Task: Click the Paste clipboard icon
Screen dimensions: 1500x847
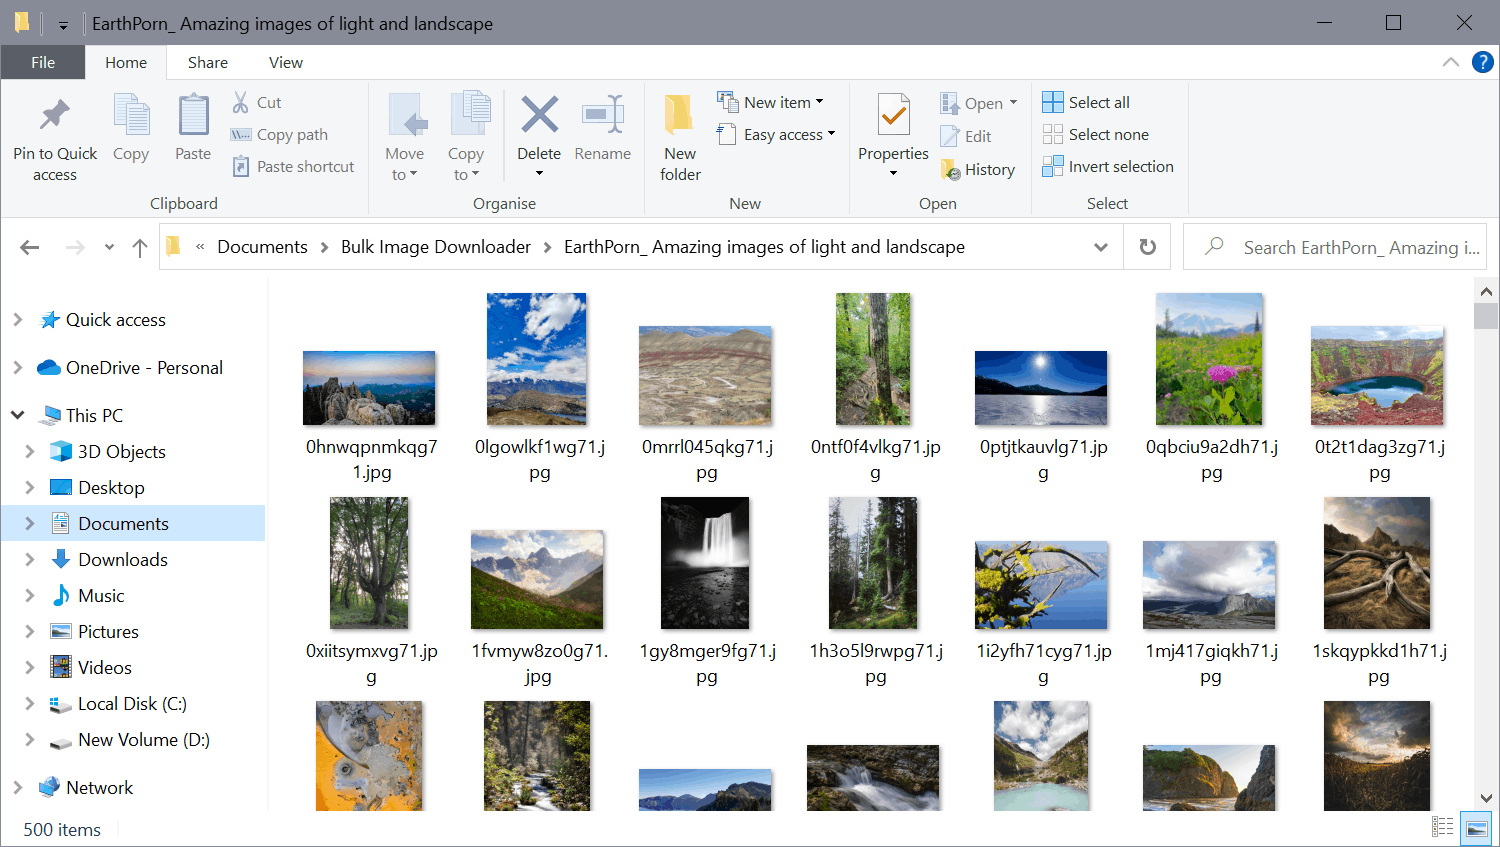Action: coord(193,115)
